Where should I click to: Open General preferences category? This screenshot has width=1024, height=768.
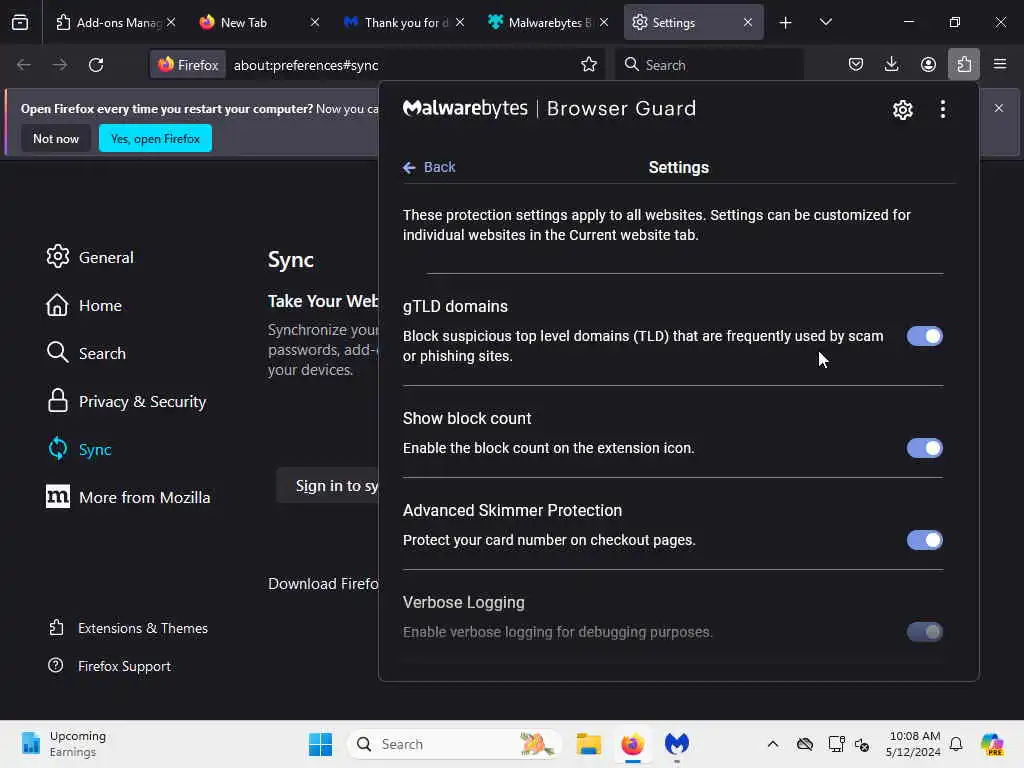click(x=90, y=257)
